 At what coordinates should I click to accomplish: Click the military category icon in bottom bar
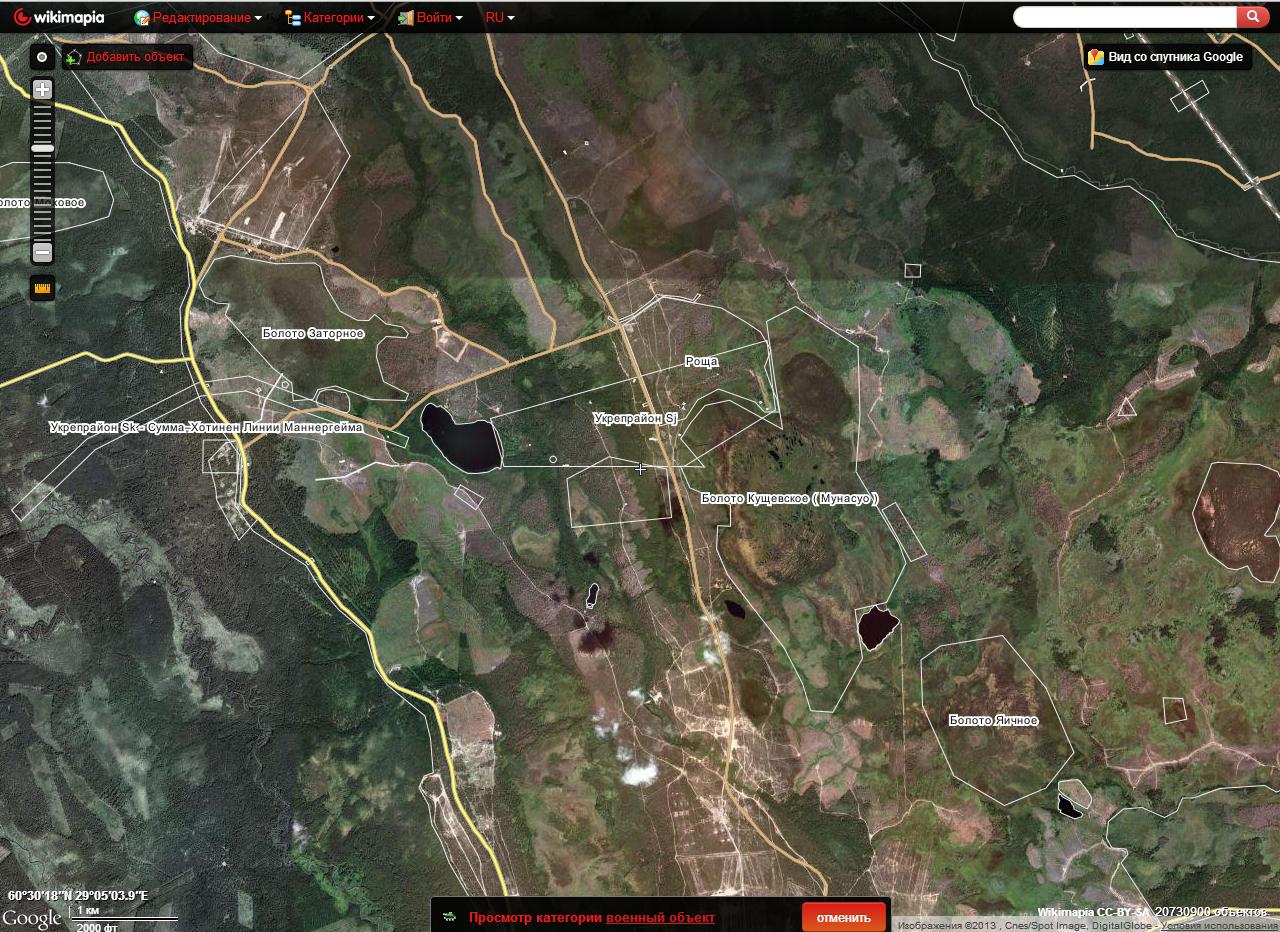pos(449,917)
